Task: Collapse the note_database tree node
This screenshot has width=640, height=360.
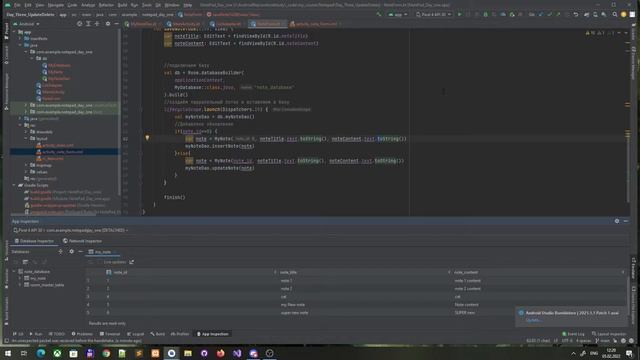Action: [15, 271]
